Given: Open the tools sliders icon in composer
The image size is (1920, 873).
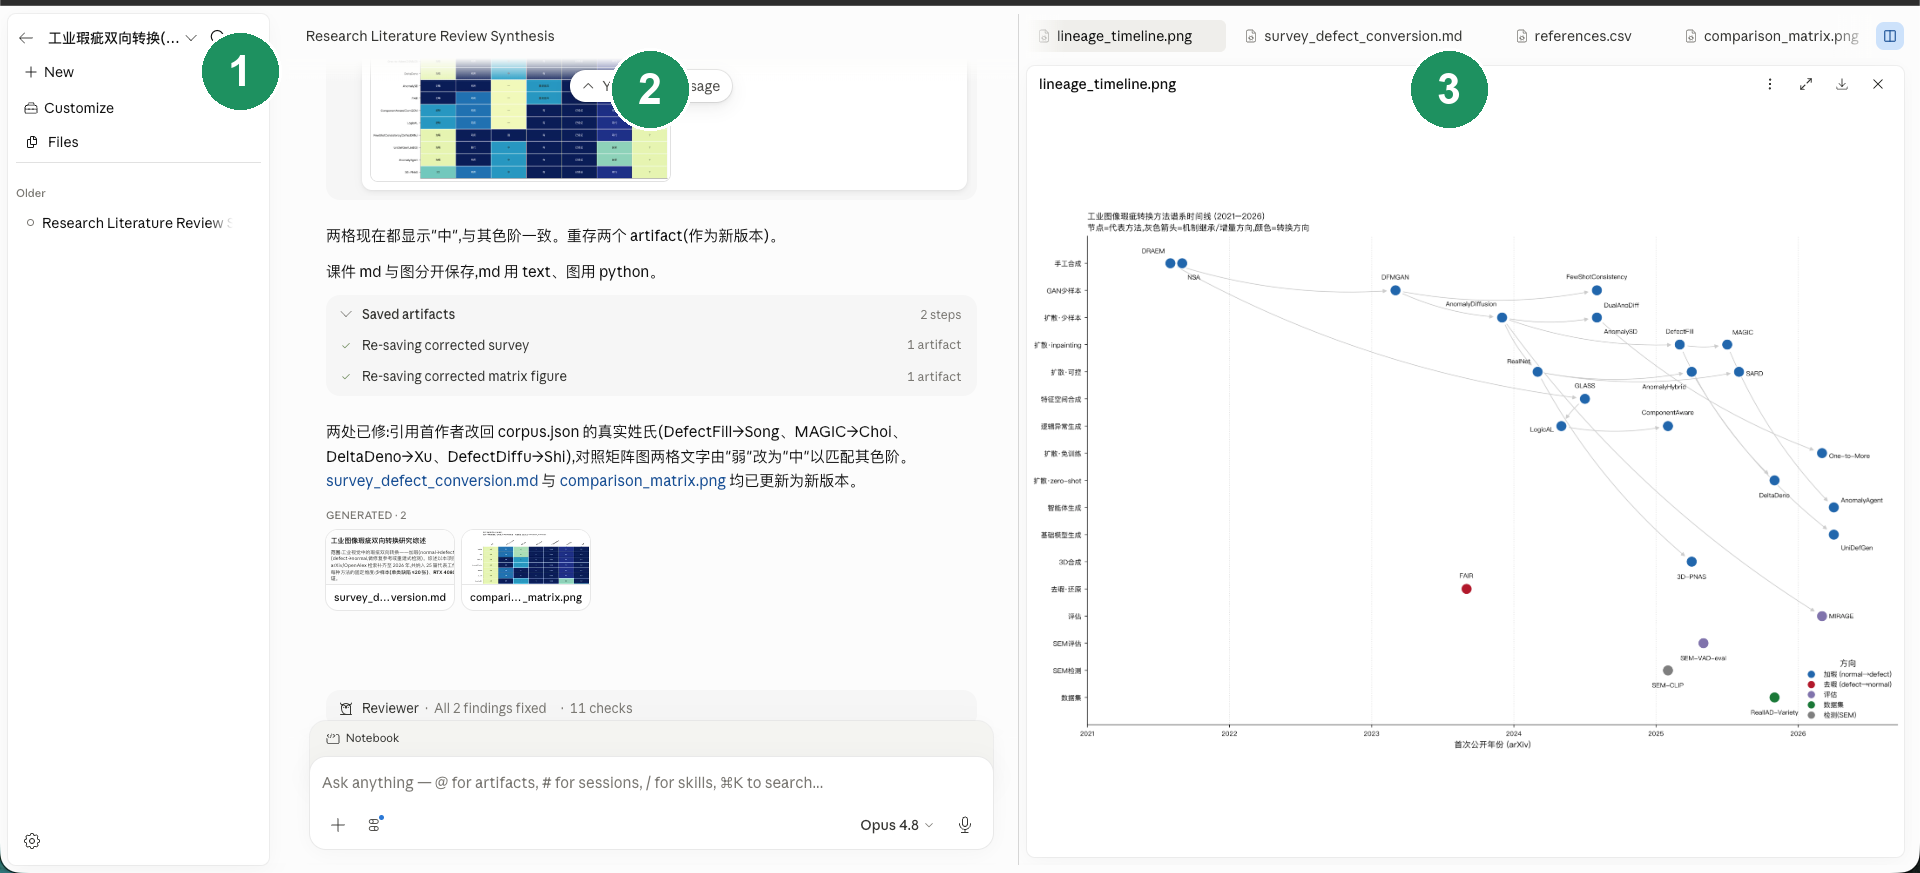Looking at the screenshot, I should click(375, 825).
